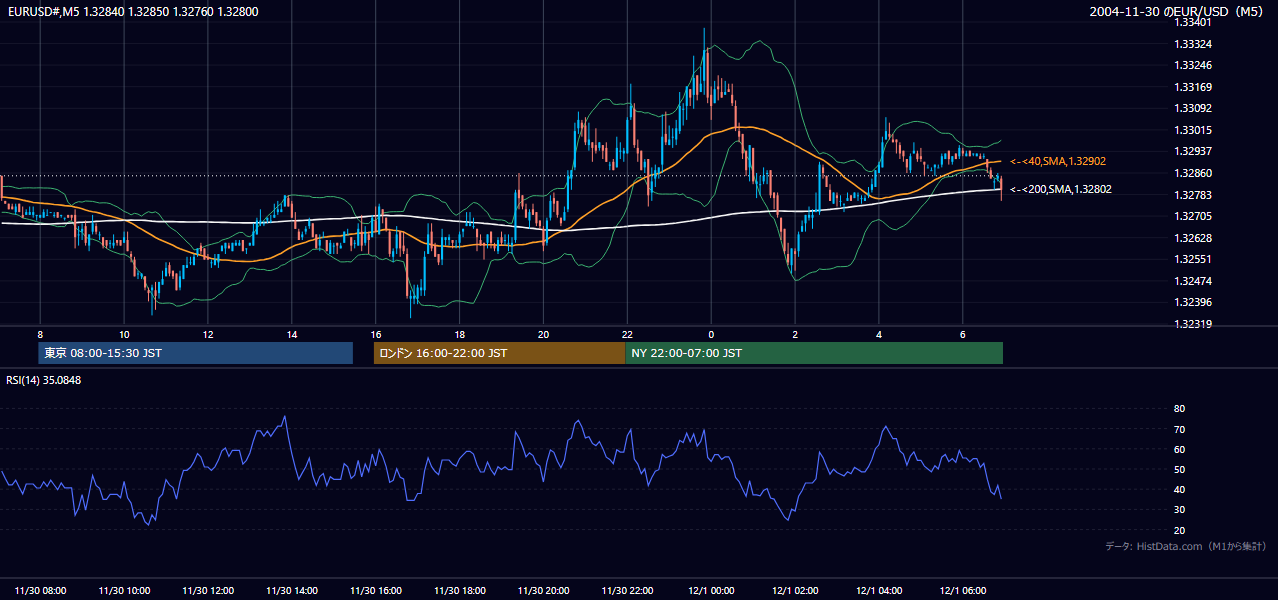This screenshot has height=600, width=1278.
Task: Click price axis value 1.33015
Action: tap(1194, 131)
